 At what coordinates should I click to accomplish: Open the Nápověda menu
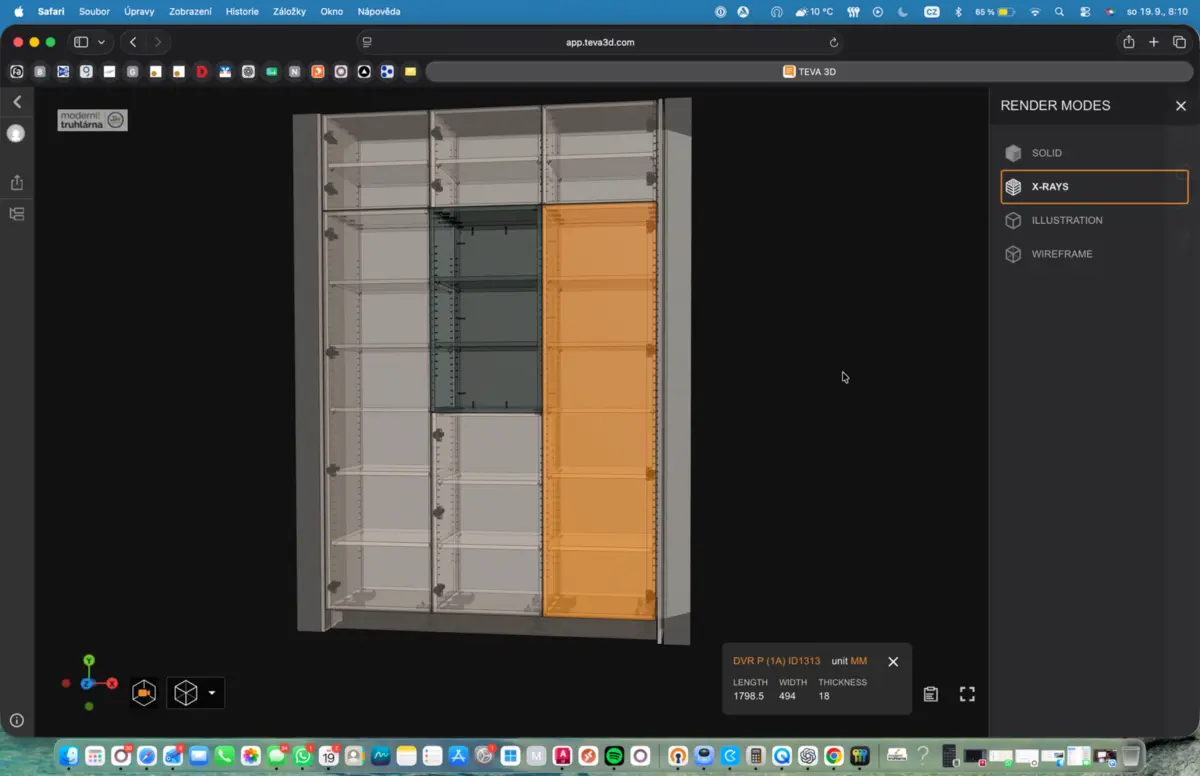tap(379, 12)
